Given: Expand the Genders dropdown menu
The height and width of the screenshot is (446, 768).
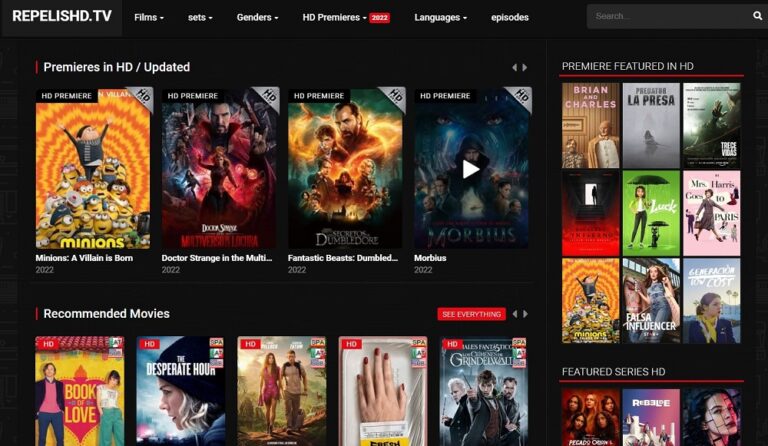Looking at the screenshot, I should tap(257, 17).
